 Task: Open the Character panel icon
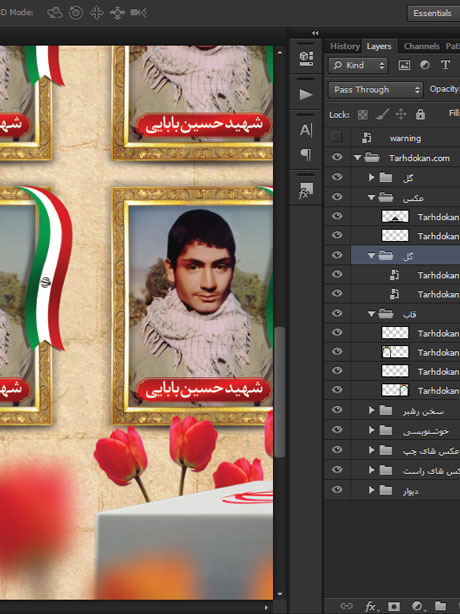point(306,130)
